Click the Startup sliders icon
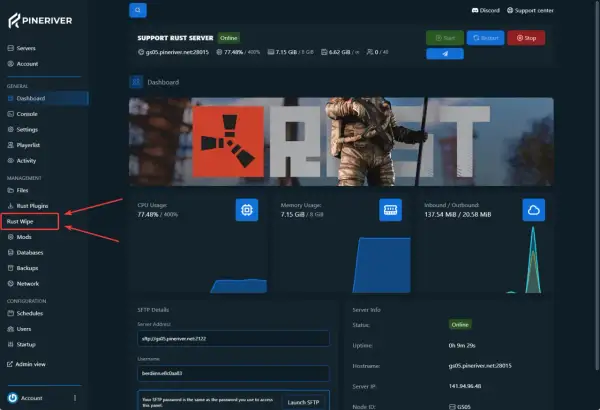 pyautogui.click(x=10, y=345)
